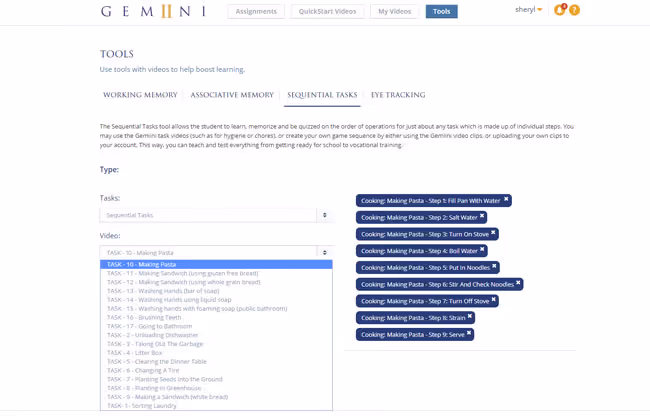Screen dimensions: 650x416
Task: Remove the Step 1: Fill Pan With Water tag
Action: (x=506, y=200)
